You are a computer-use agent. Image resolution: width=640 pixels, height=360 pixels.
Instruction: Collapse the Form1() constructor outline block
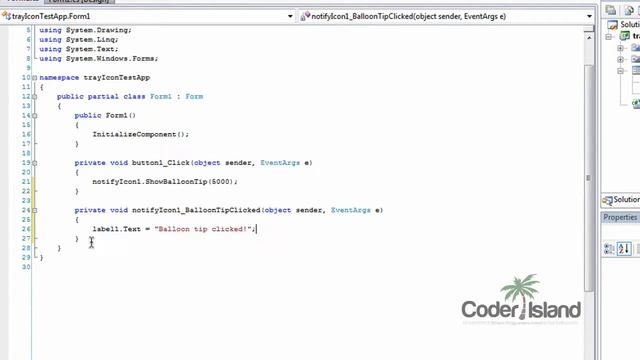[x=35, y=116]
